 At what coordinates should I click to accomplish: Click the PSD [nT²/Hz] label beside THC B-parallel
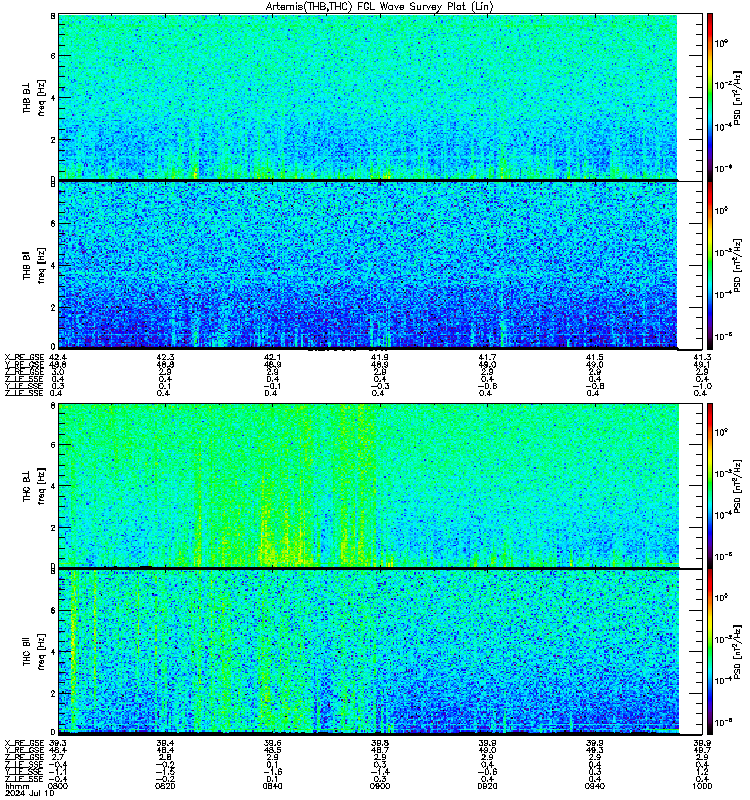tap(737, 652)
